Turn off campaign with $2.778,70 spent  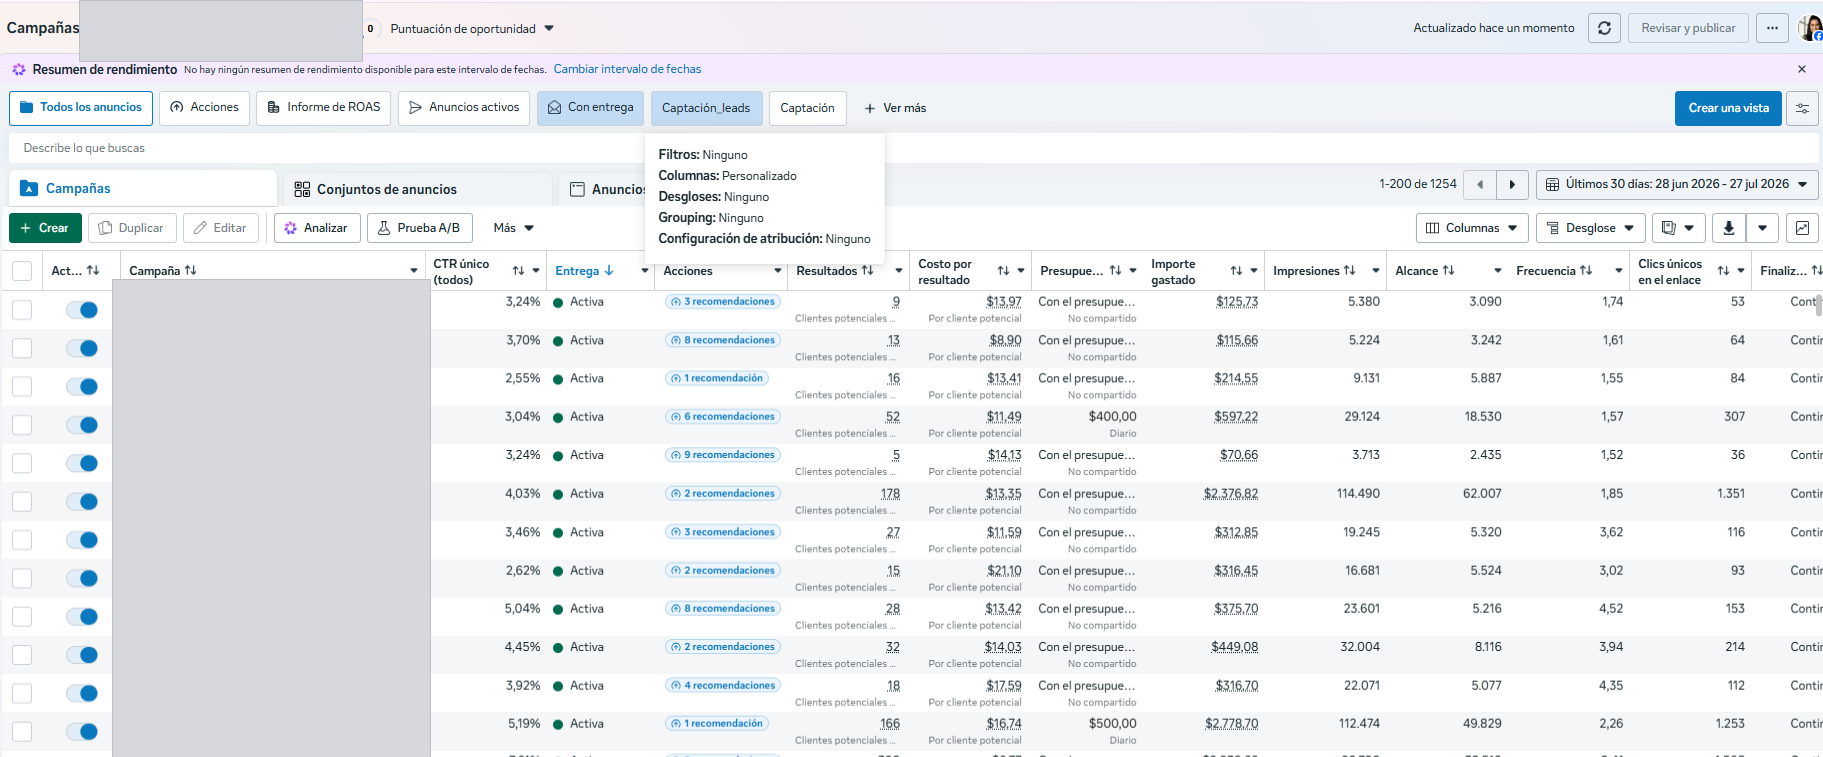pos(82,732)
